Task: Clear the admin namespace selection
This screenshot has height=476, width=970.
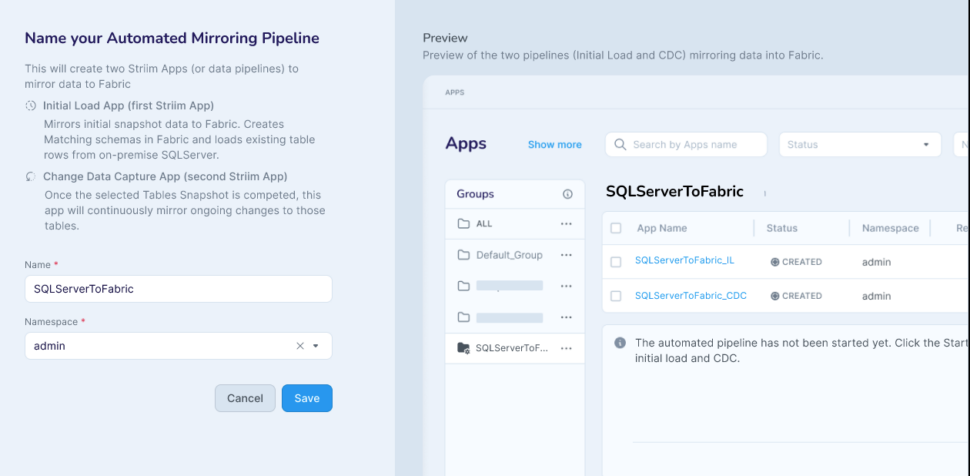Action: (300, 346)
